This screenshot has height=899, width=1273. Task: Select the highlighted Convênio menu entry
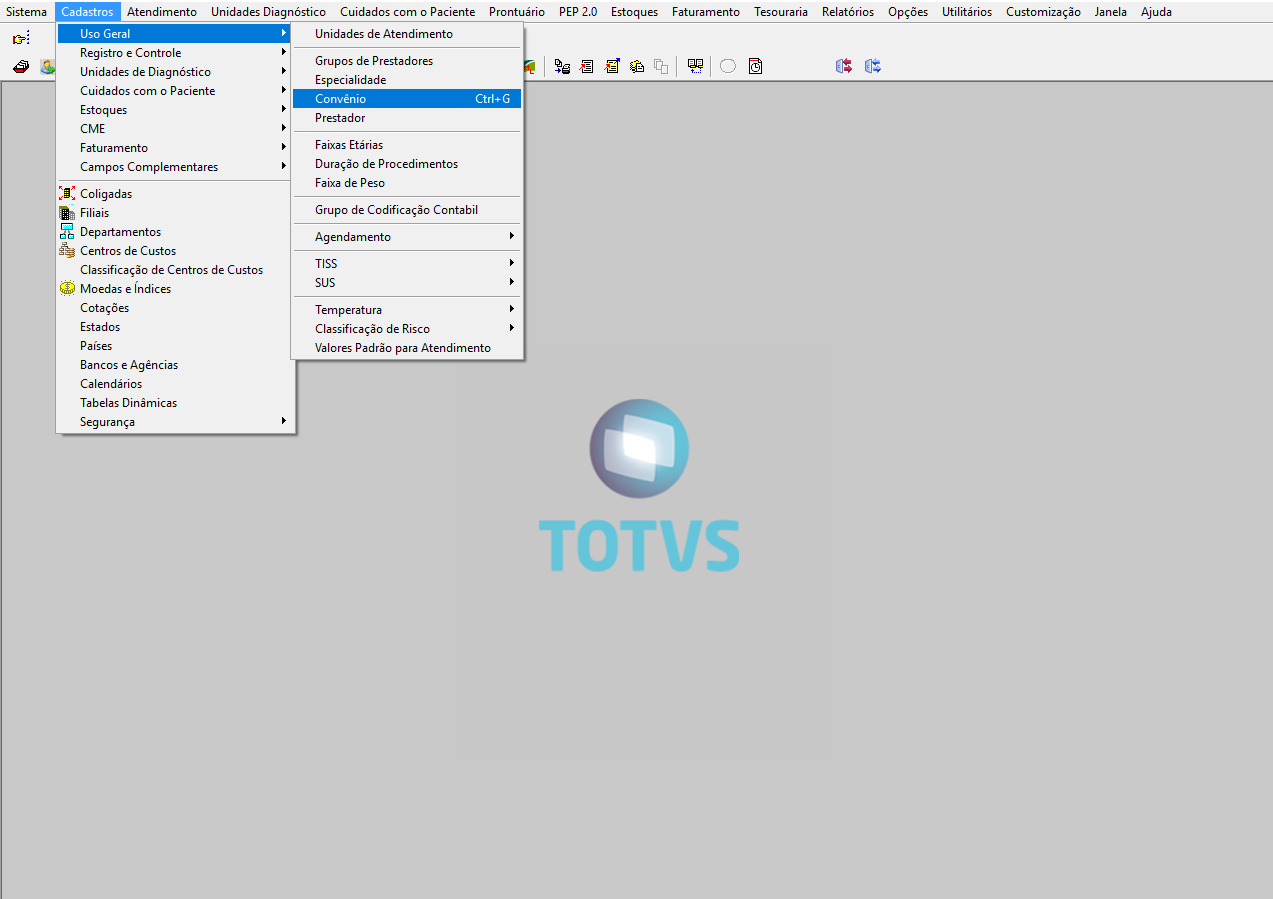point(407,99)
